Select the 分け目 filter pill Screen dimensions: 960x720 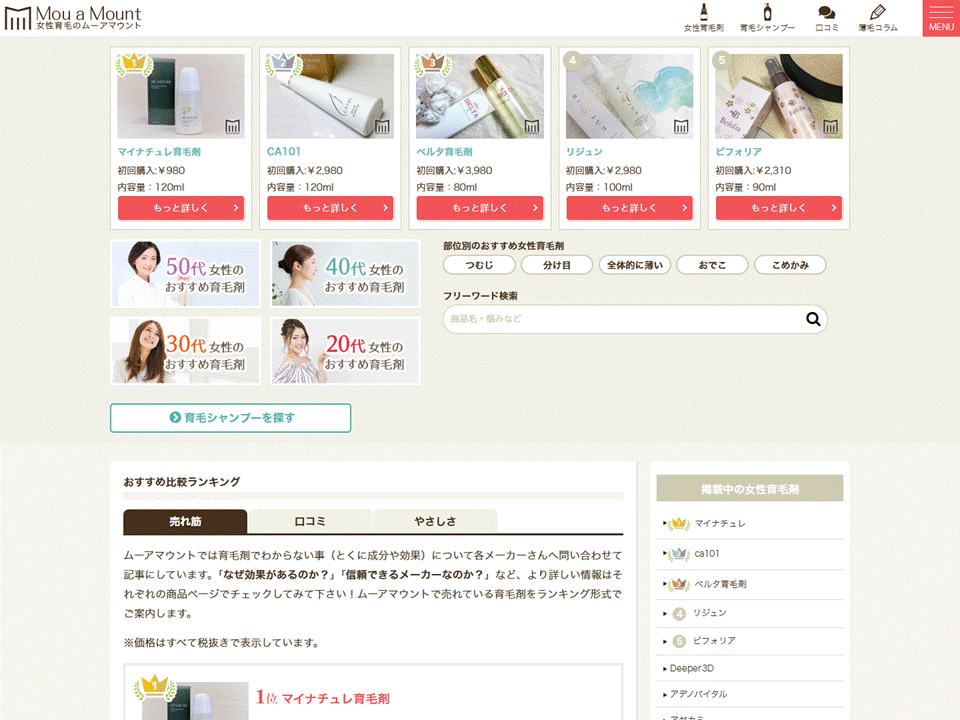[x=557, y=265]
